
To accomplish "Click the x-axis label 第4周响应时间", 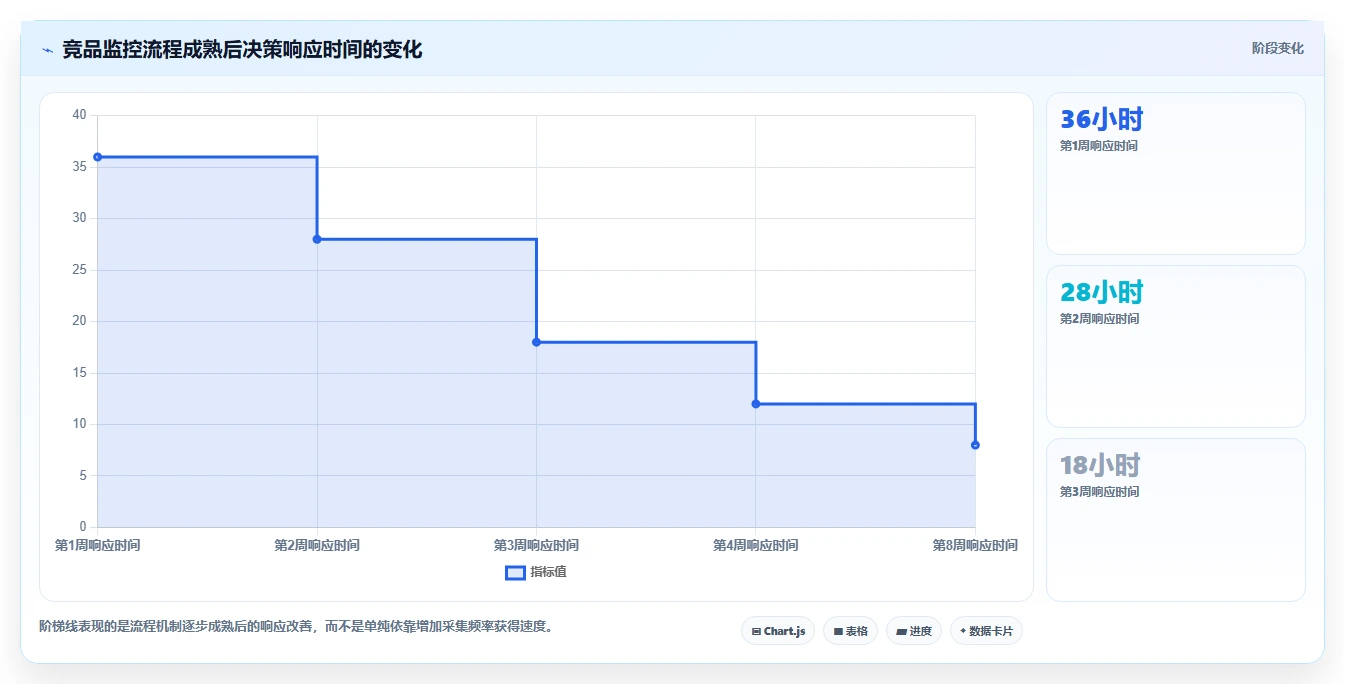I will point(755,545).
